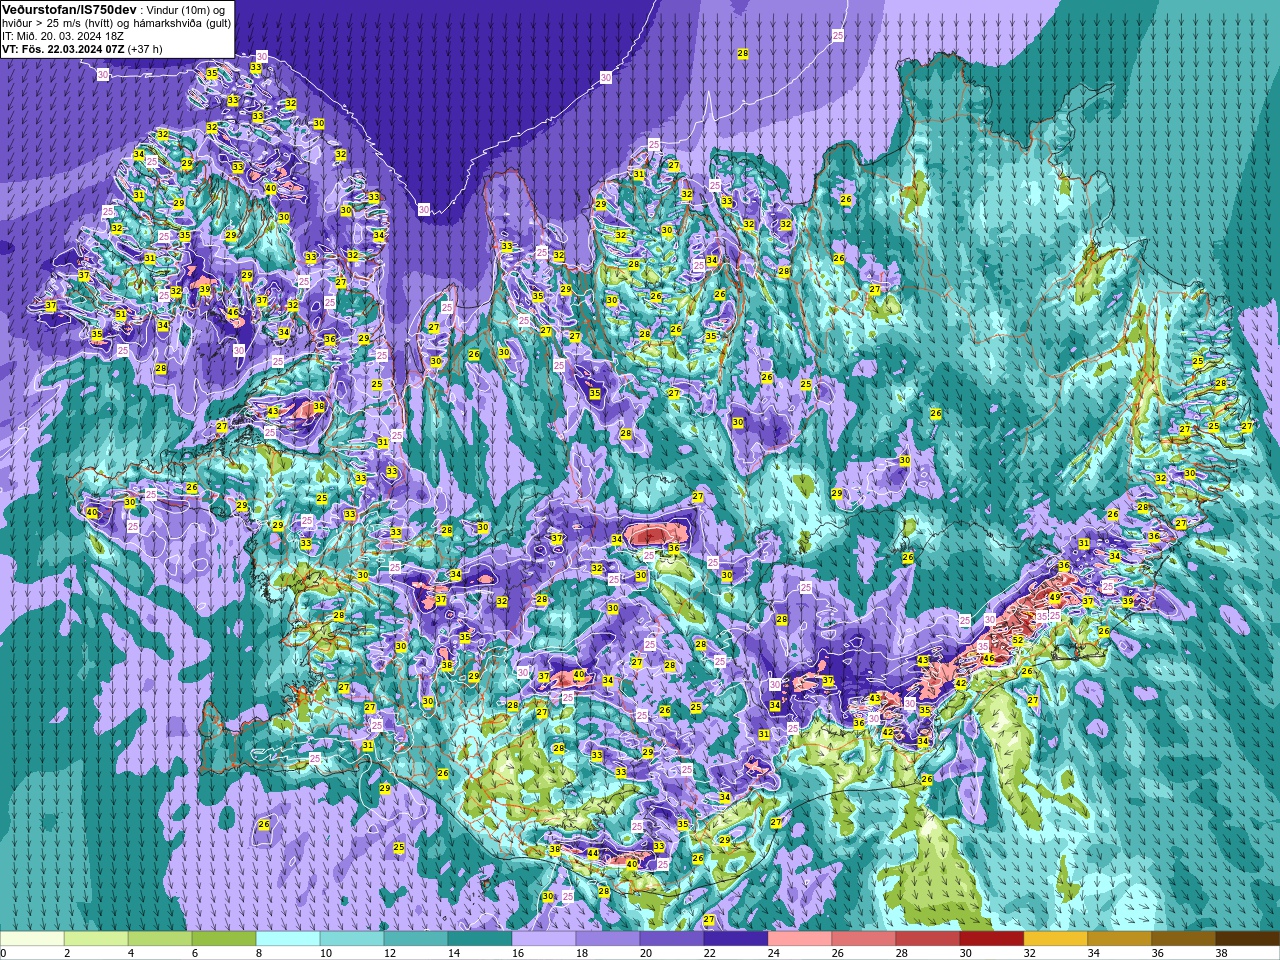Pick the pale cyan 8–10 legend swatch
The image size is (1280, 960).
click(288, 939)
